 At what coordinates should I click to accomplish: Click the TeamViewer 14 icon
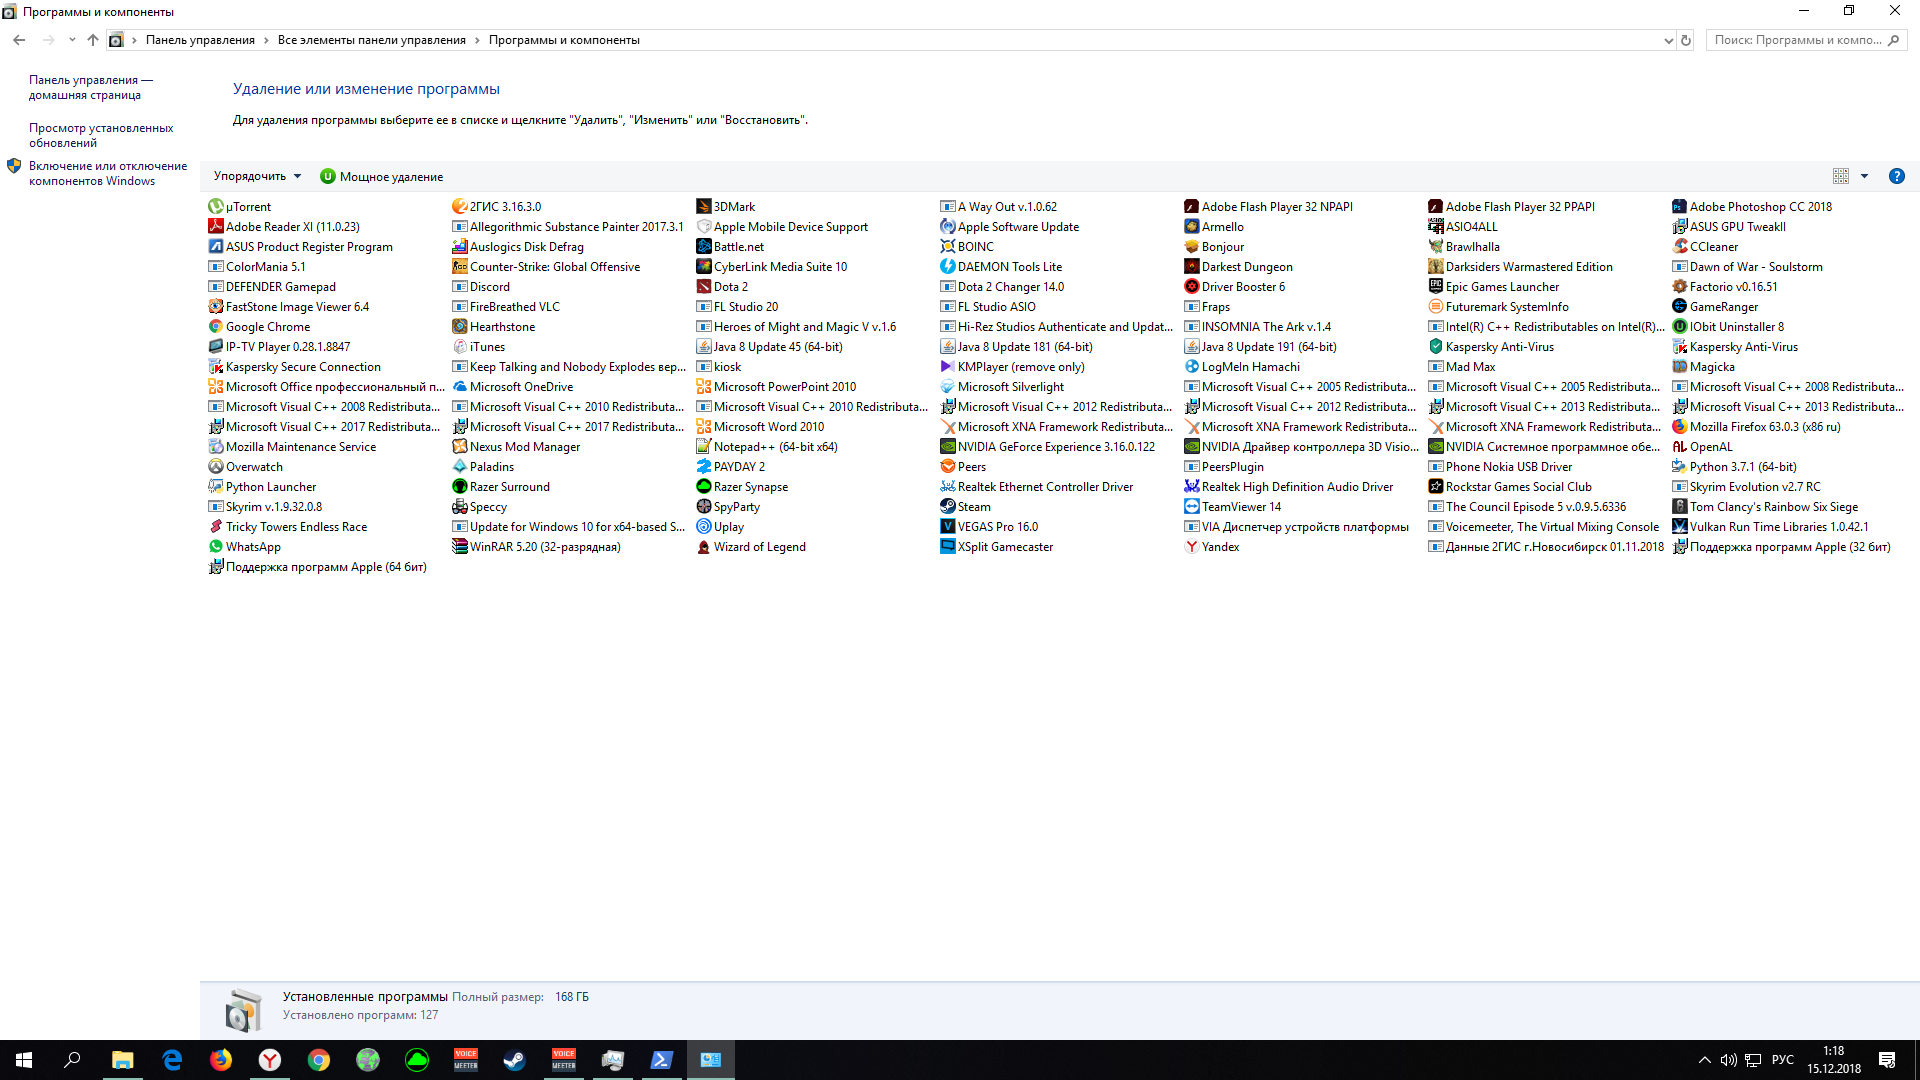click(1191, 507)
